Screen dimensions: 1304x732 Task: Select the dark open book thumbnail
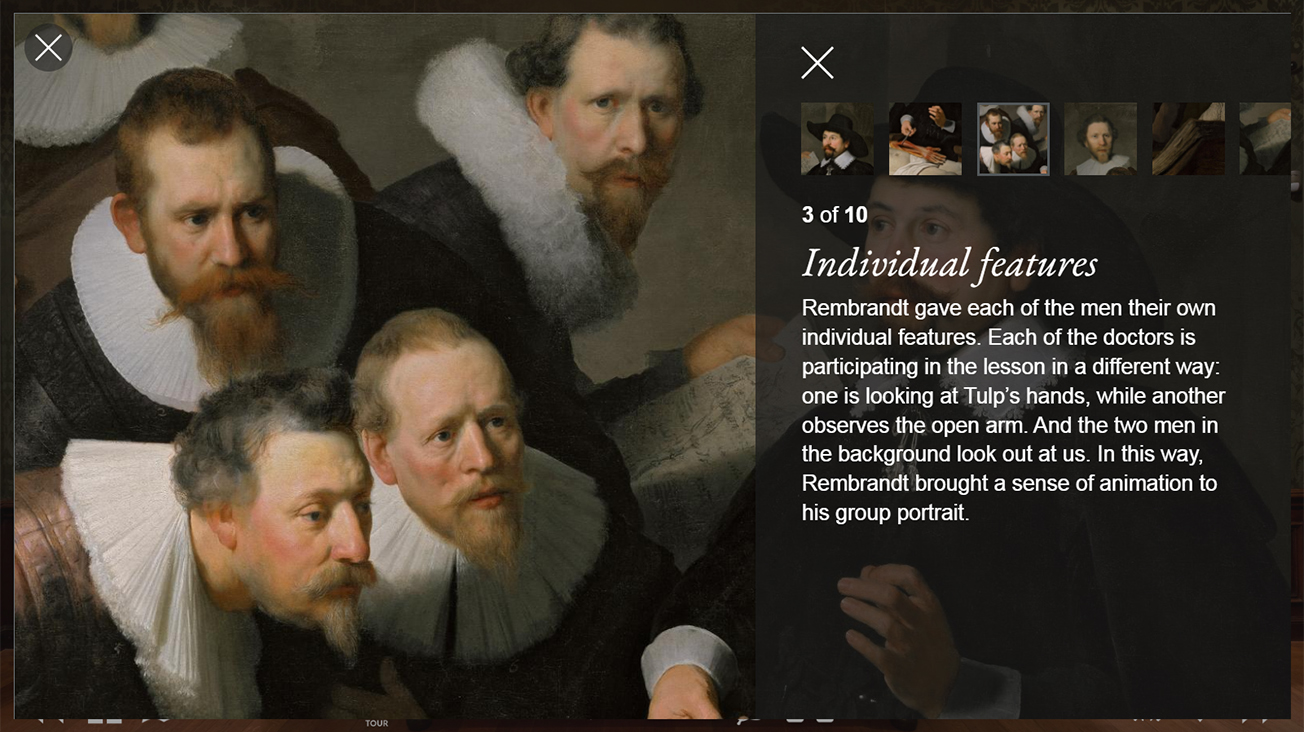click(1189, 139)
